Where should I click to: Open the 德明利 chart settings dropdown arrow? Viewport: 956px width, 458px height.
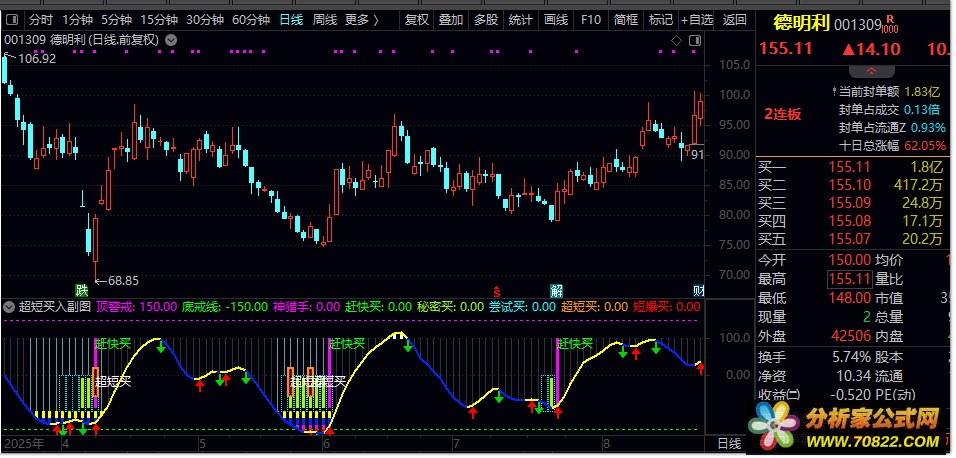[173, 40]
